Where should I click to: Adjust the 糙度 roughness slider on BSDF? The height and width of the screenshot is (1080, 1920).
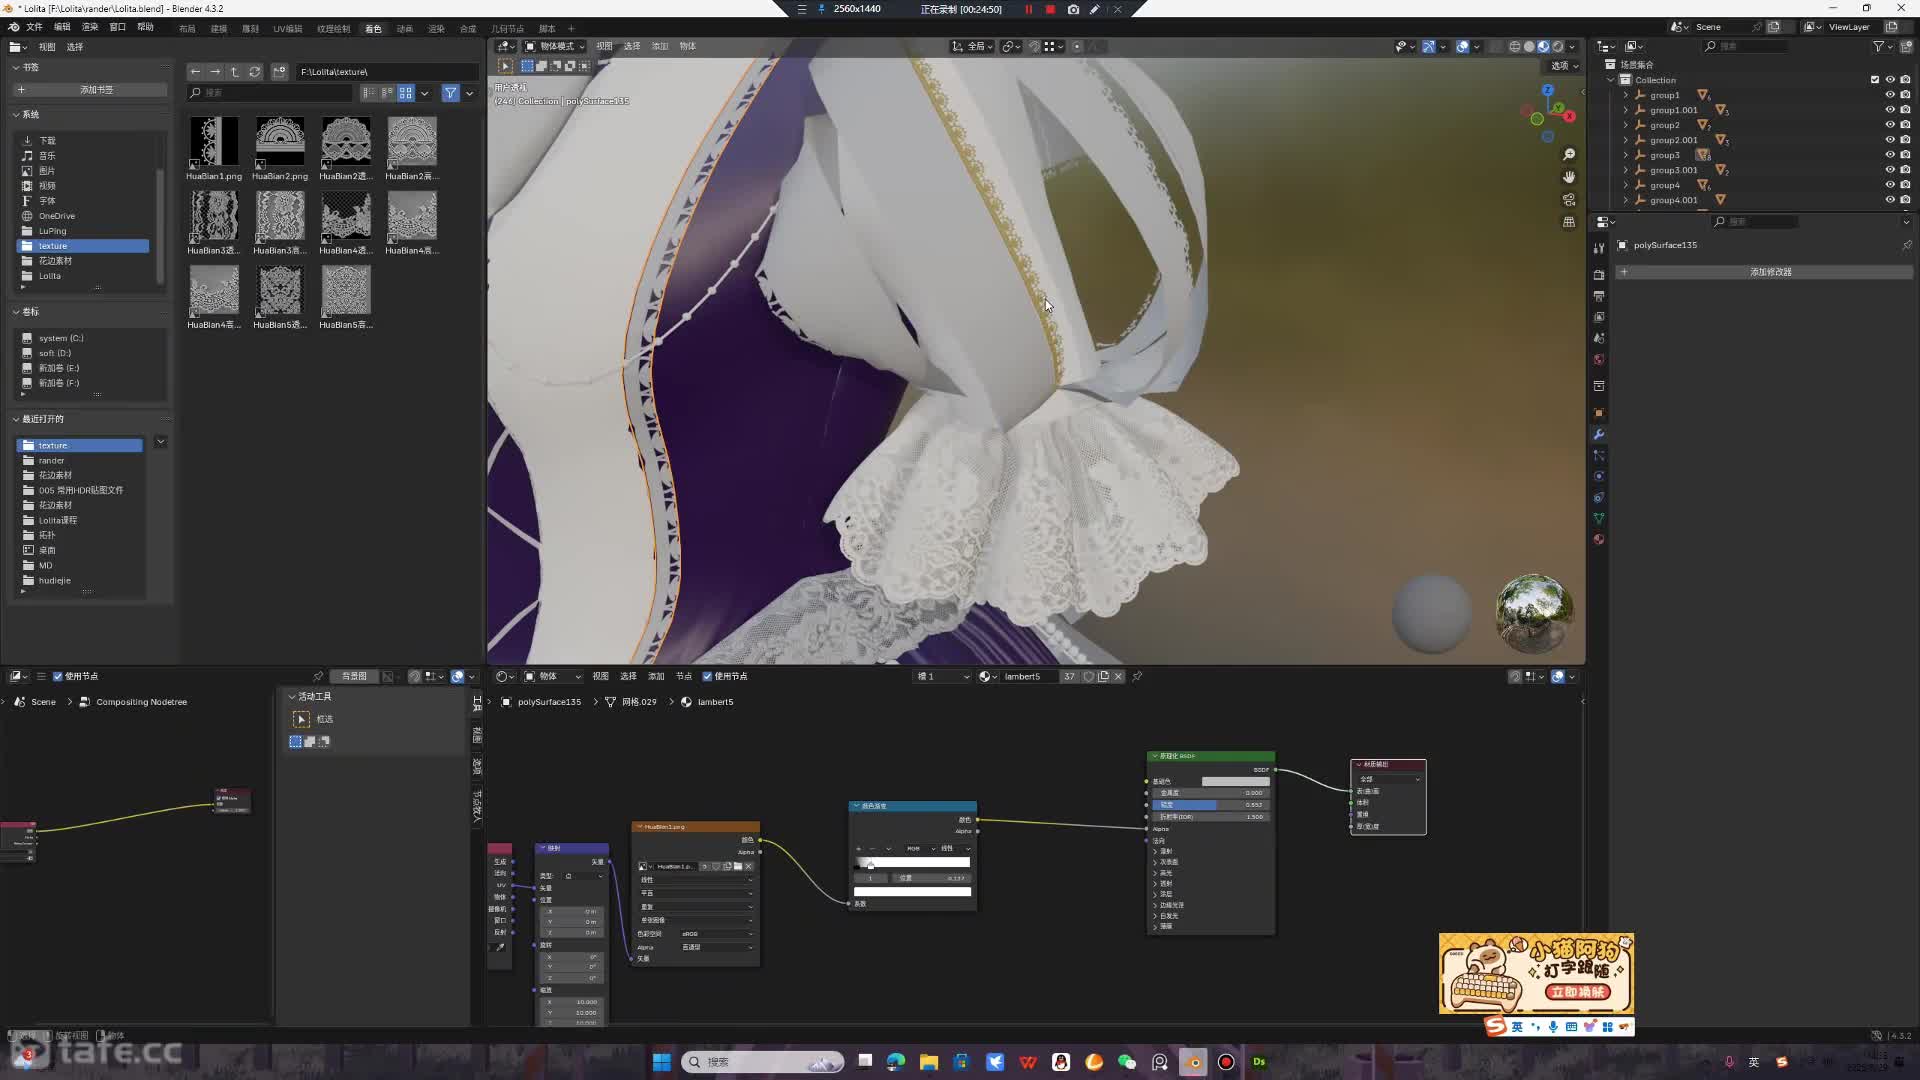tap(1211, 805)
